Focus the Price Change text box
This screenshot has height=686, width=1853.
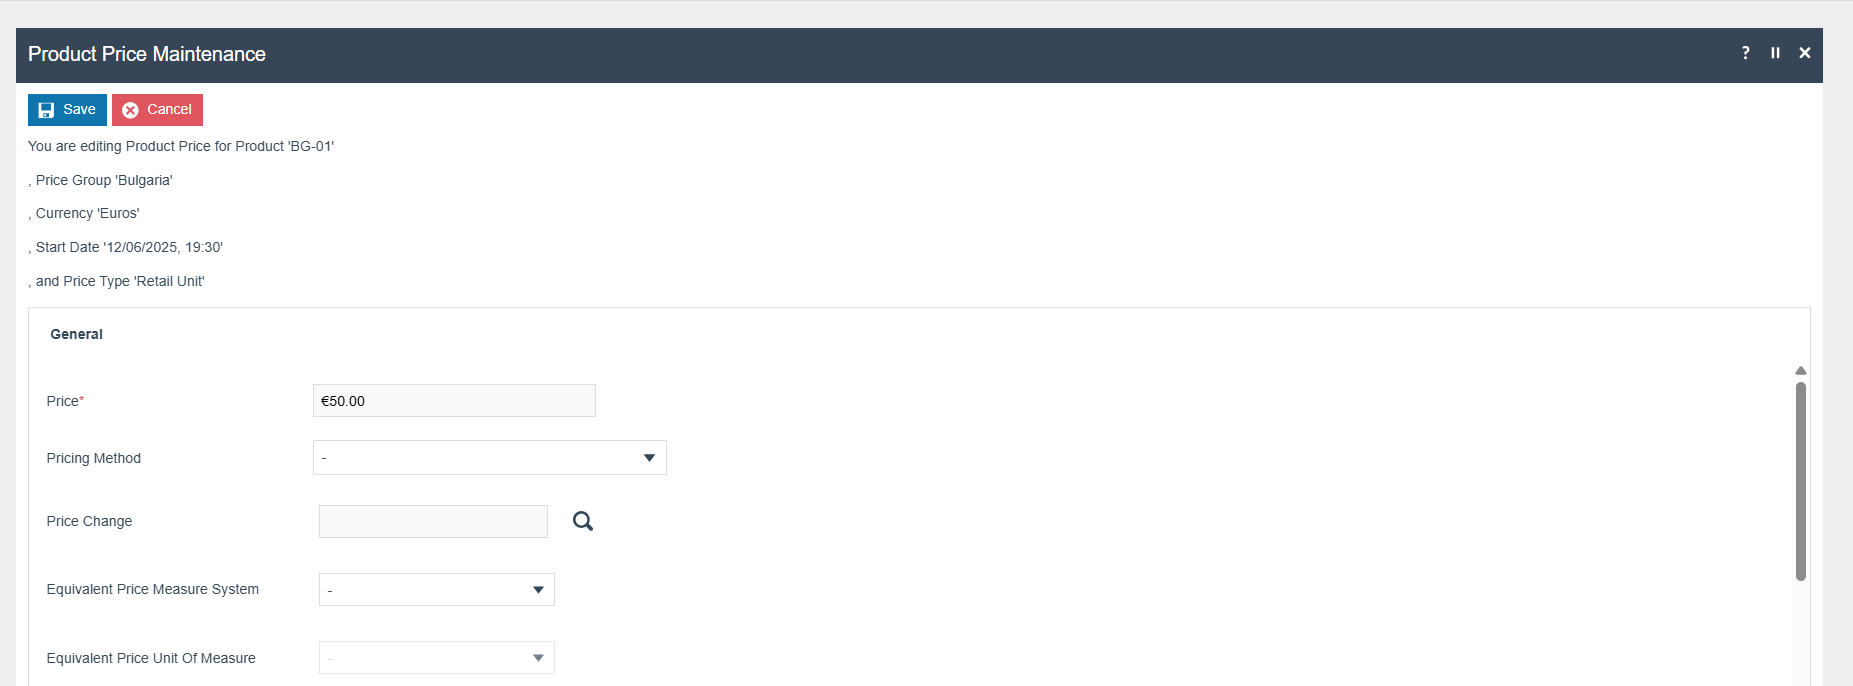433,521
